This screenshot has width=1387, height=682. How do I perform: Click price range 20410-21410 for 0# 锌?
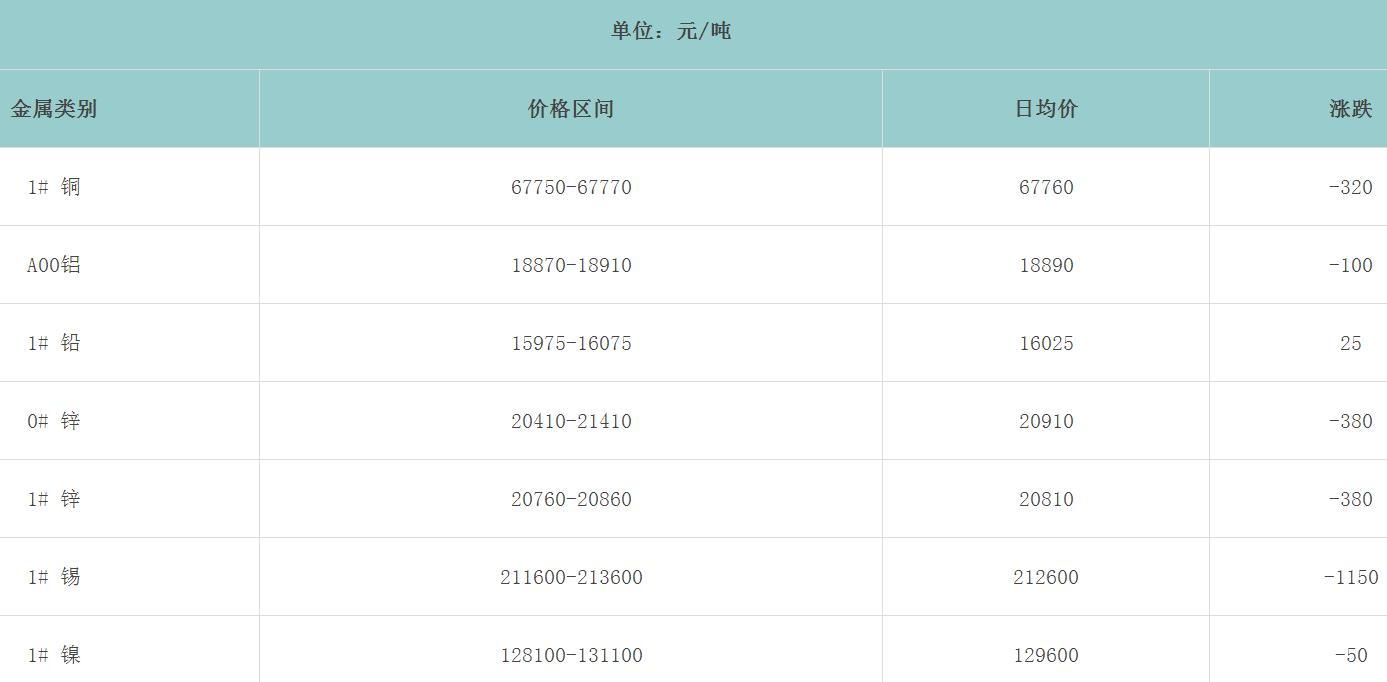point(571,421)
